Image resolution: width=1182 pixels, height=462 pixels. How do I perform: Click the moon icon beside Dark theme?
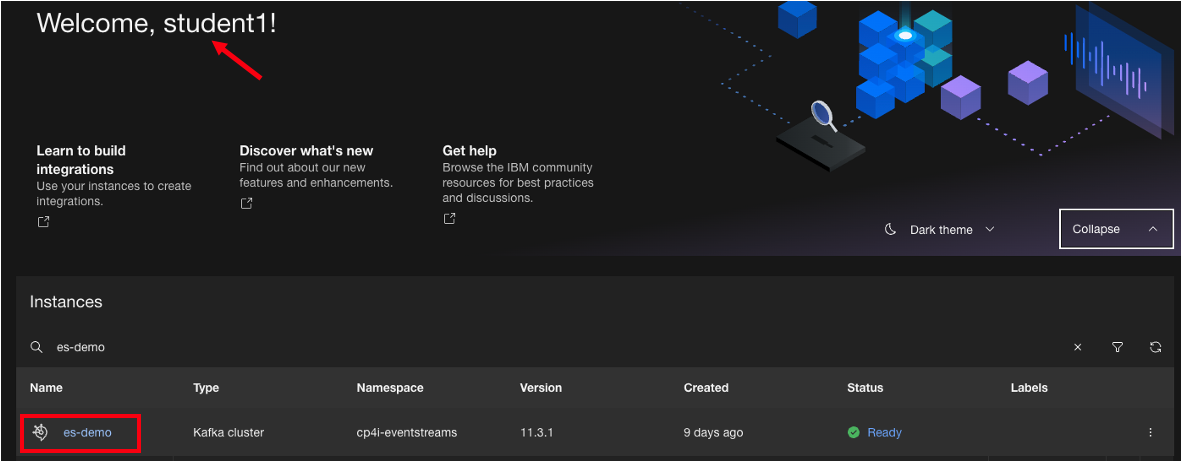coord(890,230)
